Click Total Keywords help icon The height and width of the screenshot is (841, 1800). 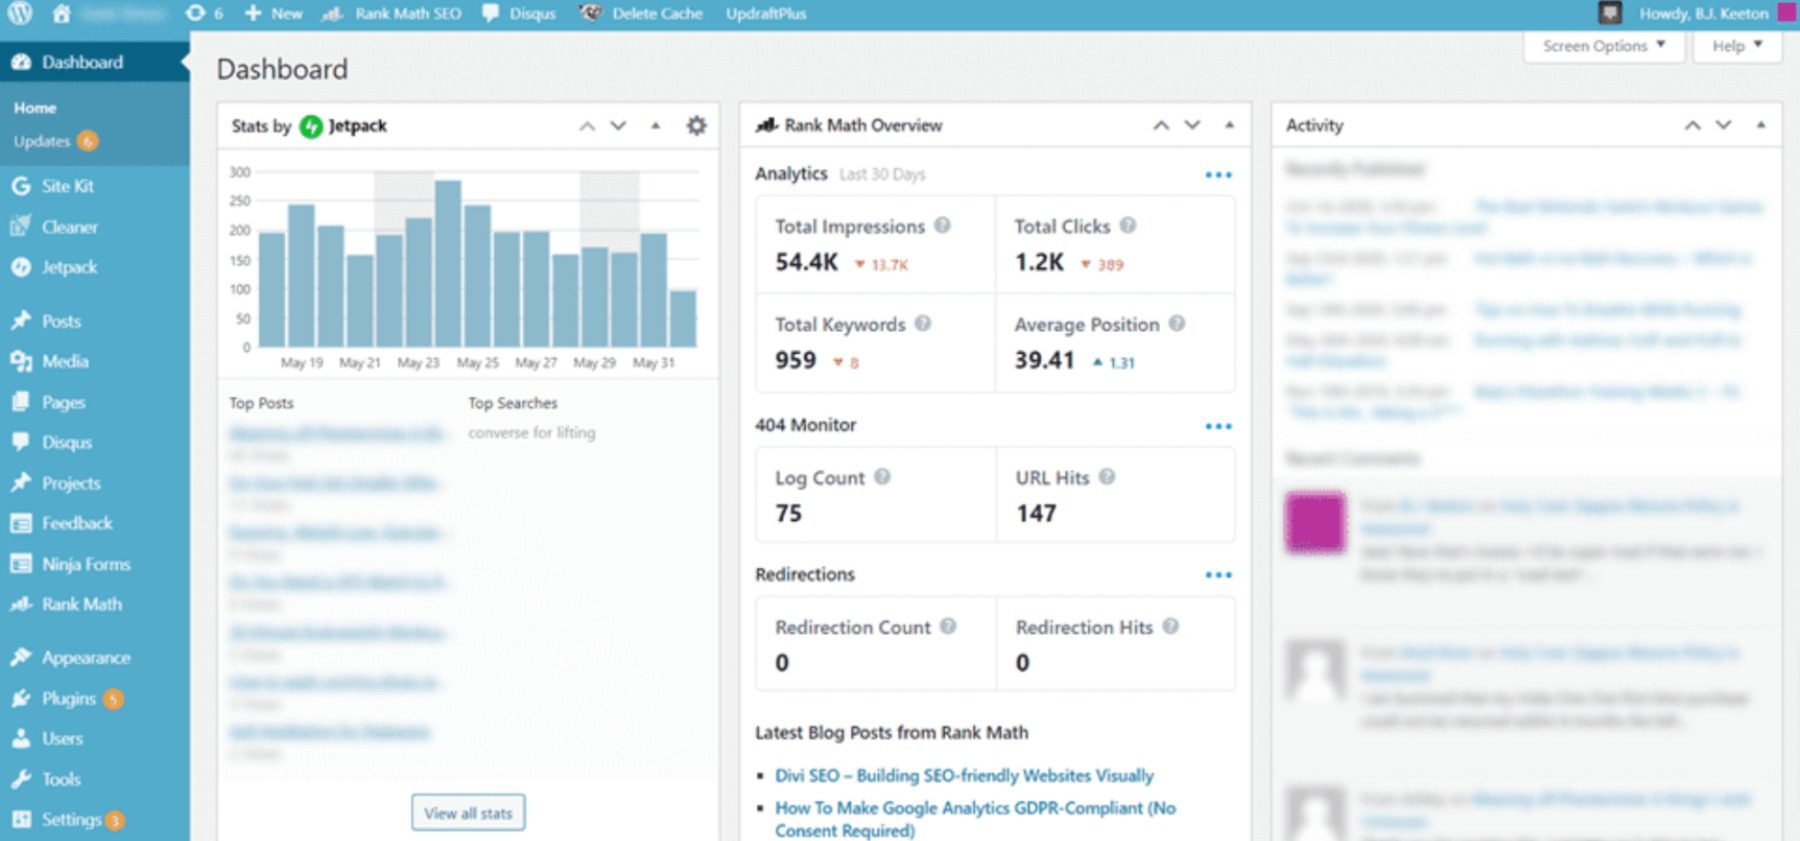click(x=923, y=324)
